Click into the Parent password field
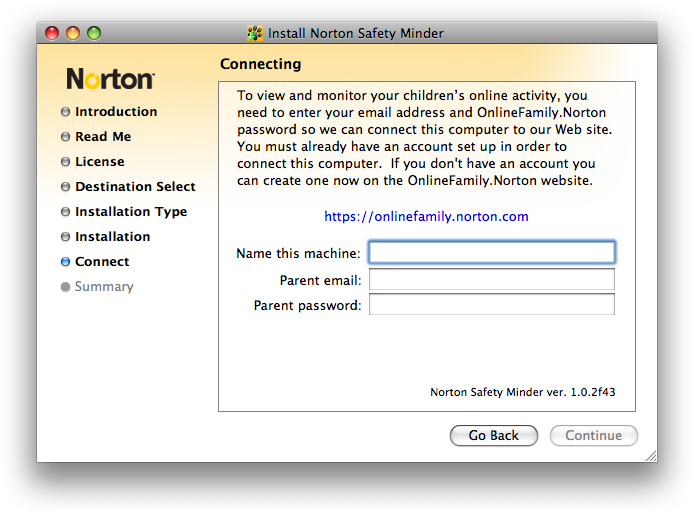 pyautogui.click(x=491, y=304)
